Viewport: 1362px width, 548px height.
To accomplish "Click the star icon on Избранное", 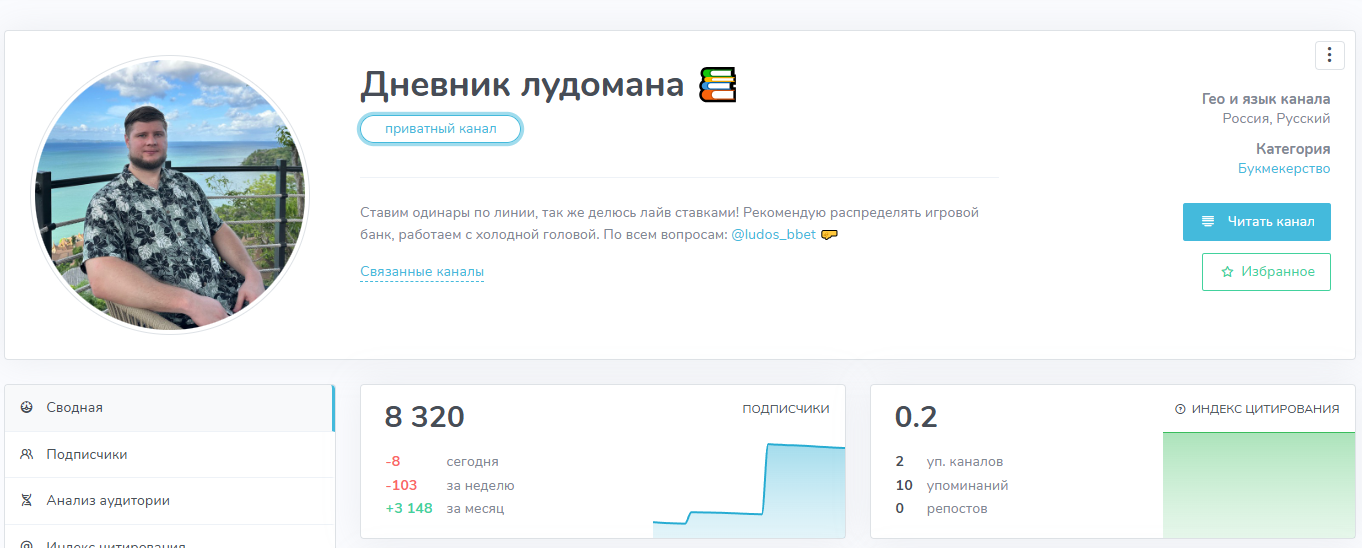I will tap(1227, 272).
